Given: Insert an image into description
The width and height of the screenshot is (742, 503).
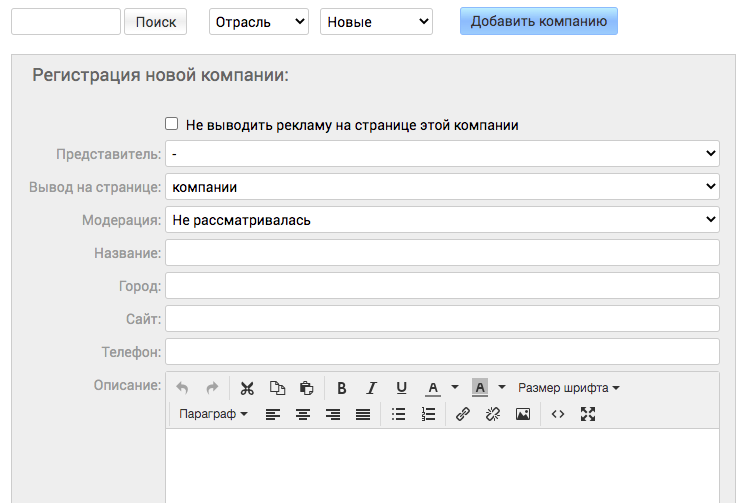Looking at the screenshot, I should 522,415.
